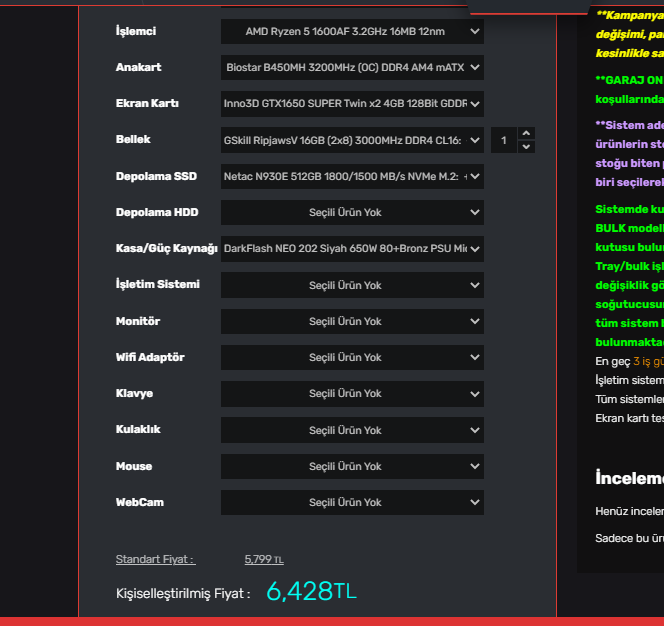664x626 pixels.
Task: Click the Standart Fiyat label
Action: coord(155,560)
